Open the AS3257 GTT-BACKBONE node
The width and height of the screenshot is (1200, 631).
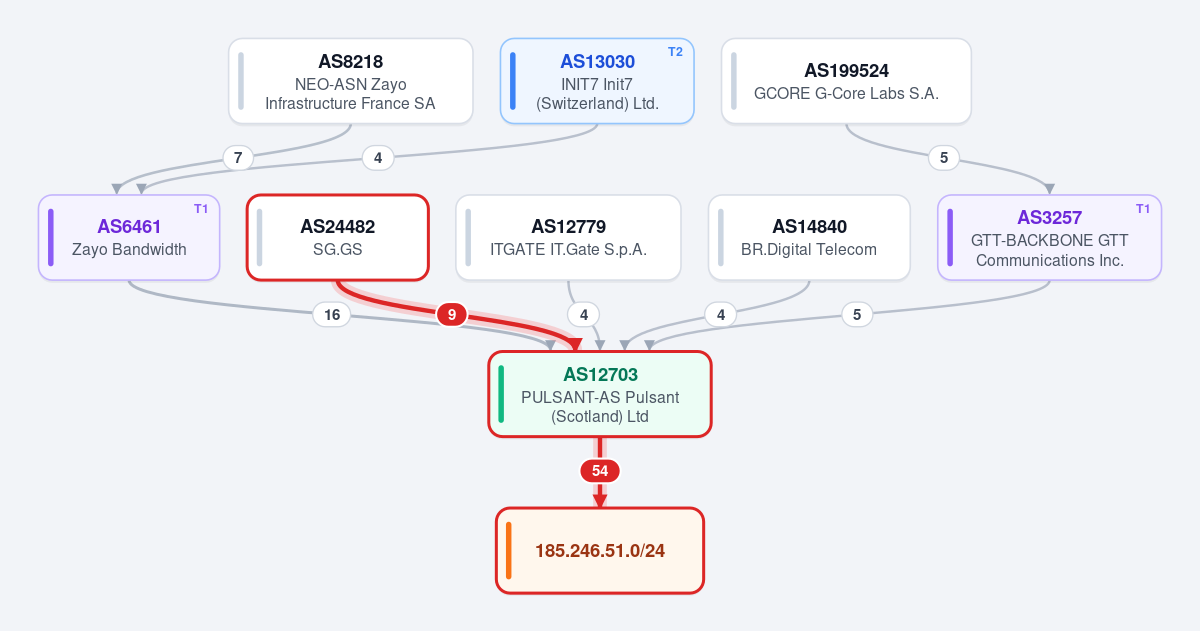[1049, 238]
